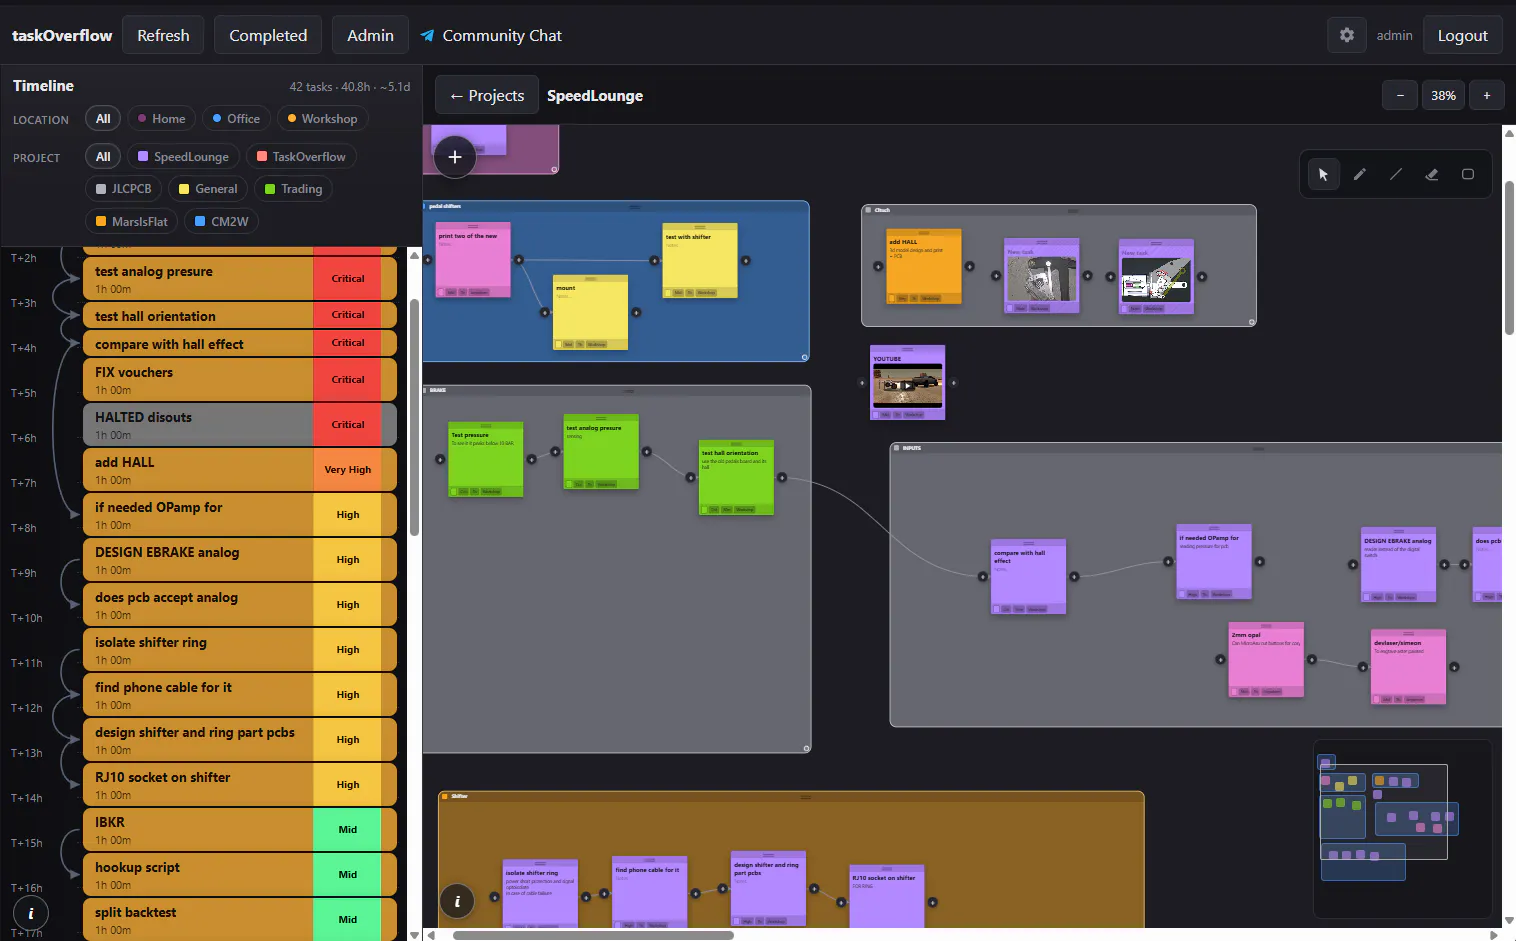Toggle the MarsIsFlat project filter

click(131, 221)
